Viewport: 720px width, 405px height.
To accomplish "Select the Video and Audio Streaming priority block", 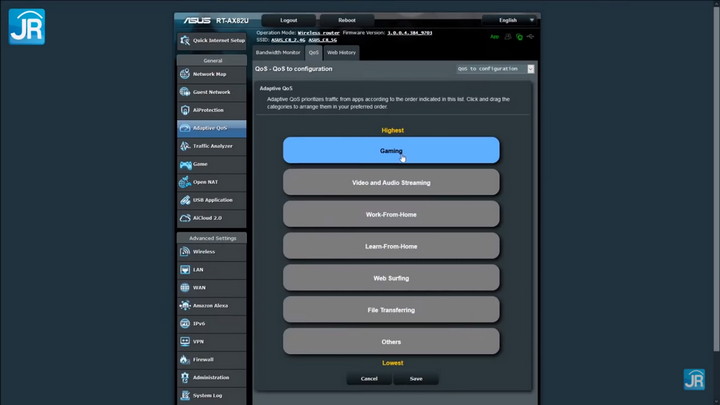I will tap(391, 183).
